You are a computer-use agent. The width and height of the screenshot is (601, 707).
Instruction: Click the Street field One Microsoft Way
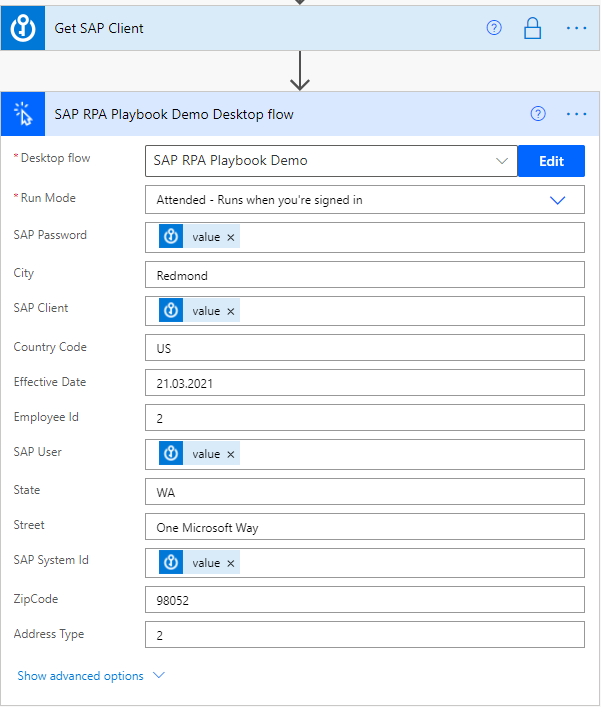(x=365, y=527)
